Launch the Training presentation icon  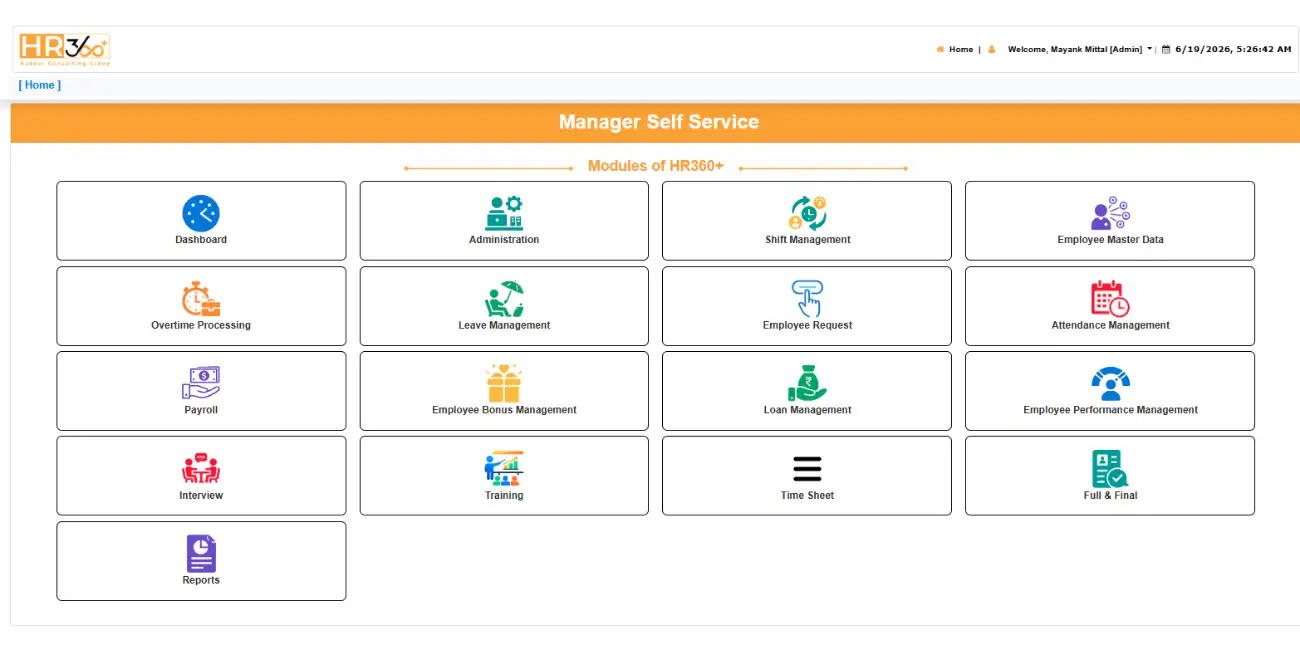(504, 469)
